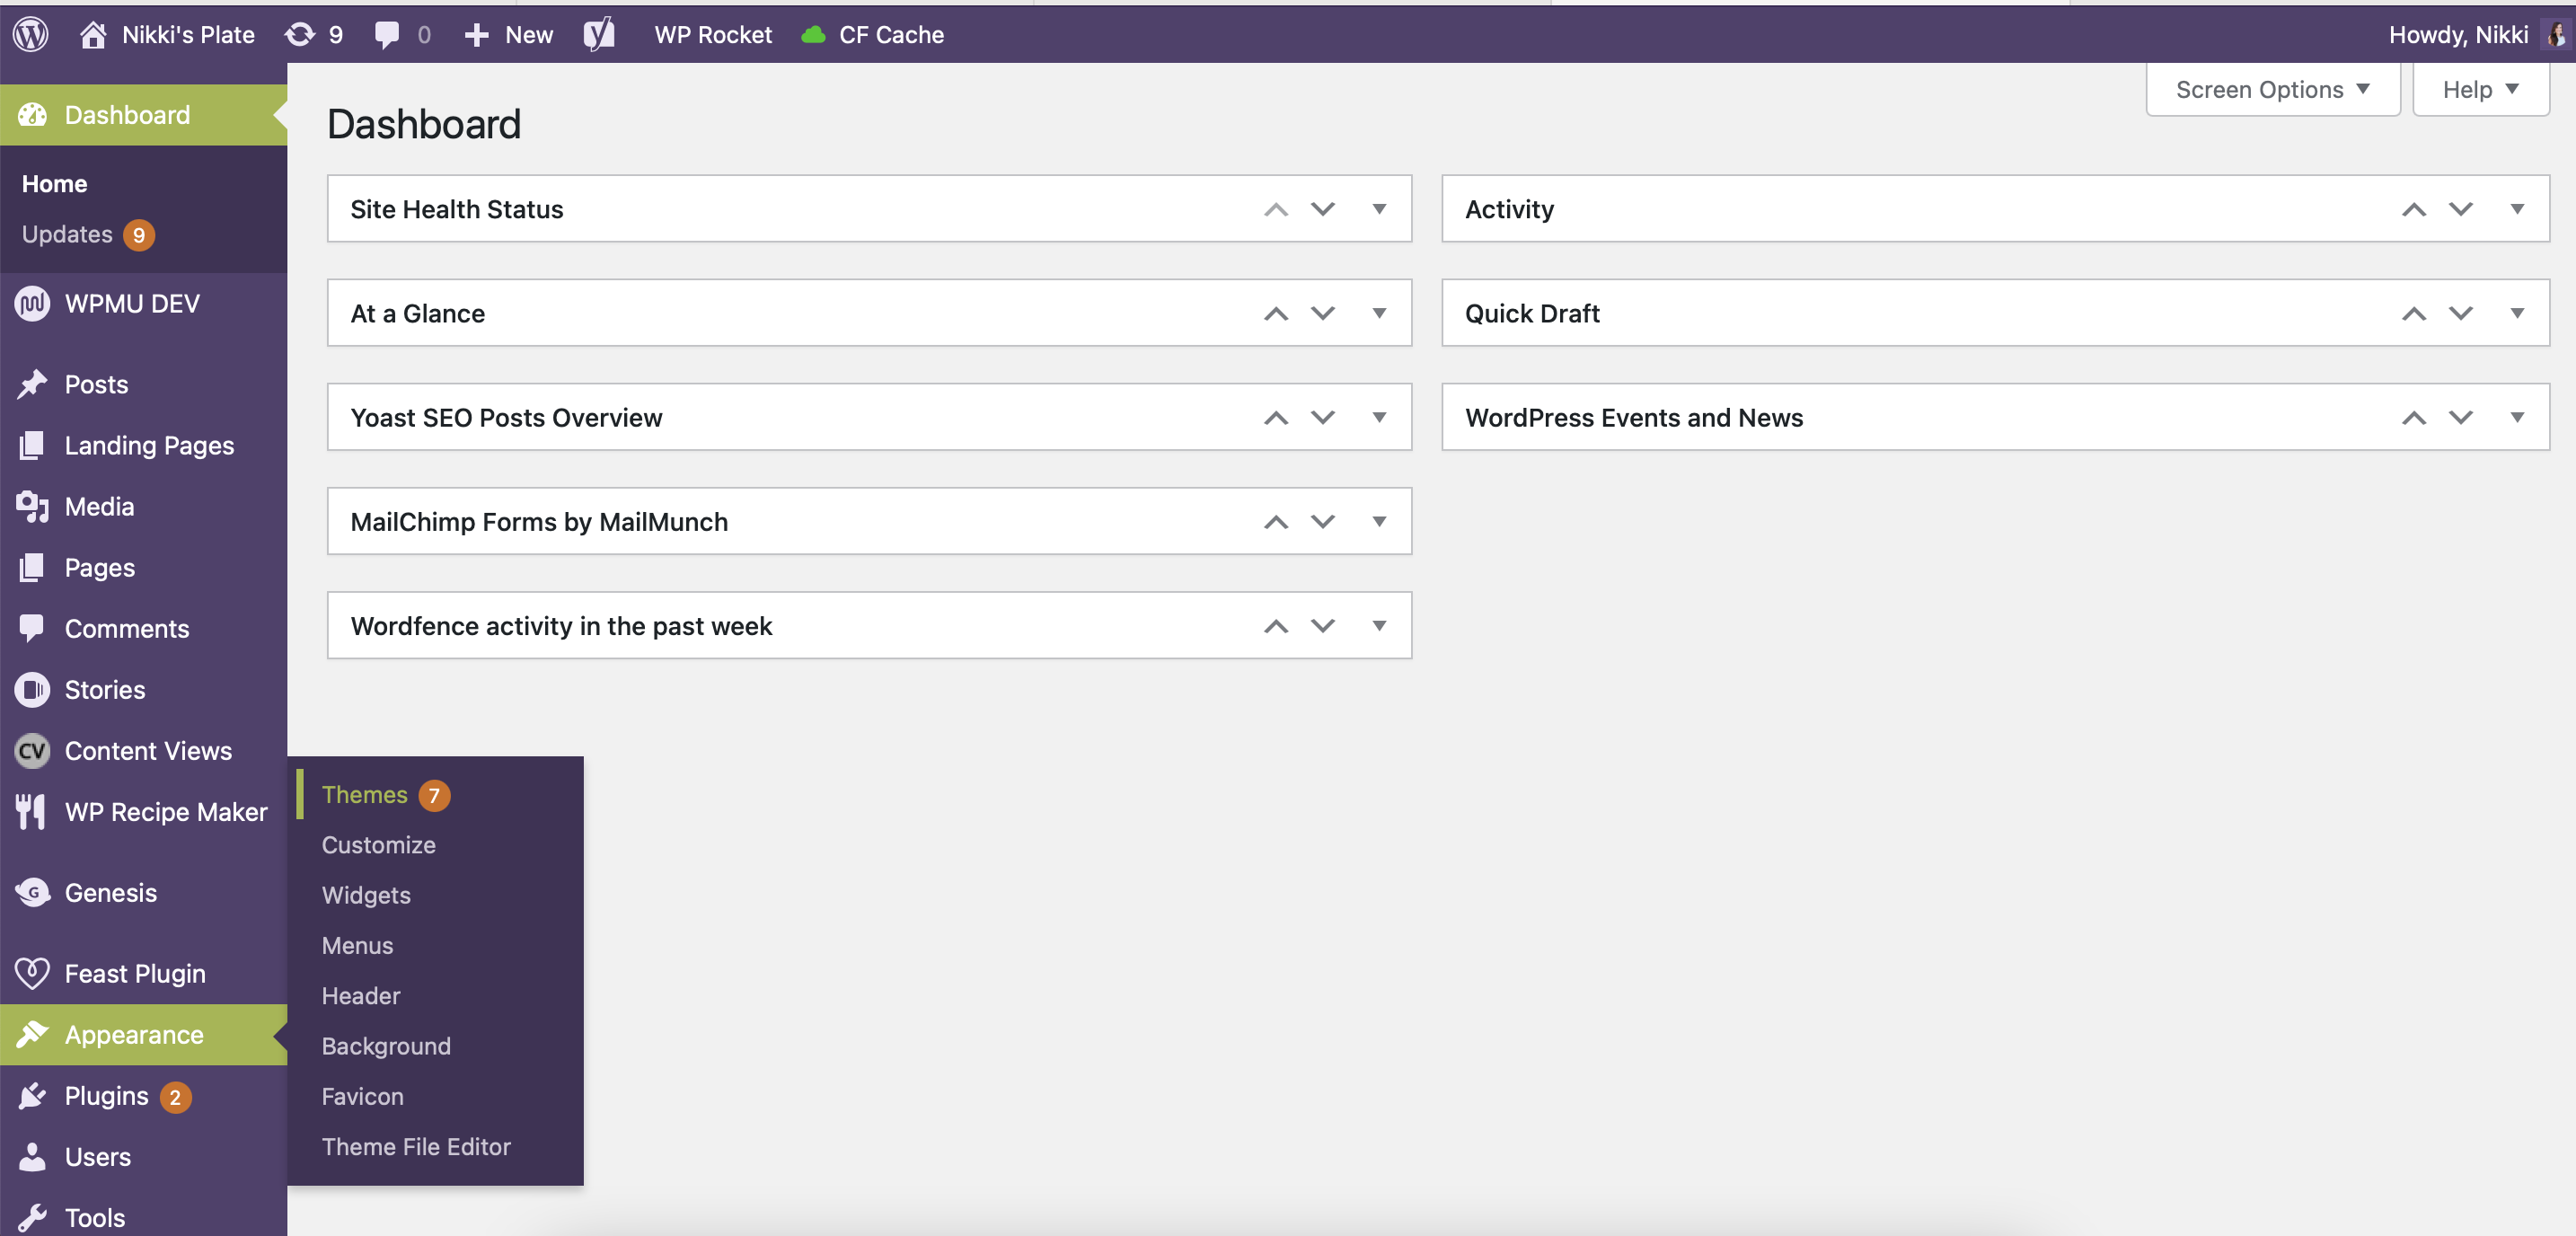
Task: Move Quick Draft box up
Action: 2414,313
